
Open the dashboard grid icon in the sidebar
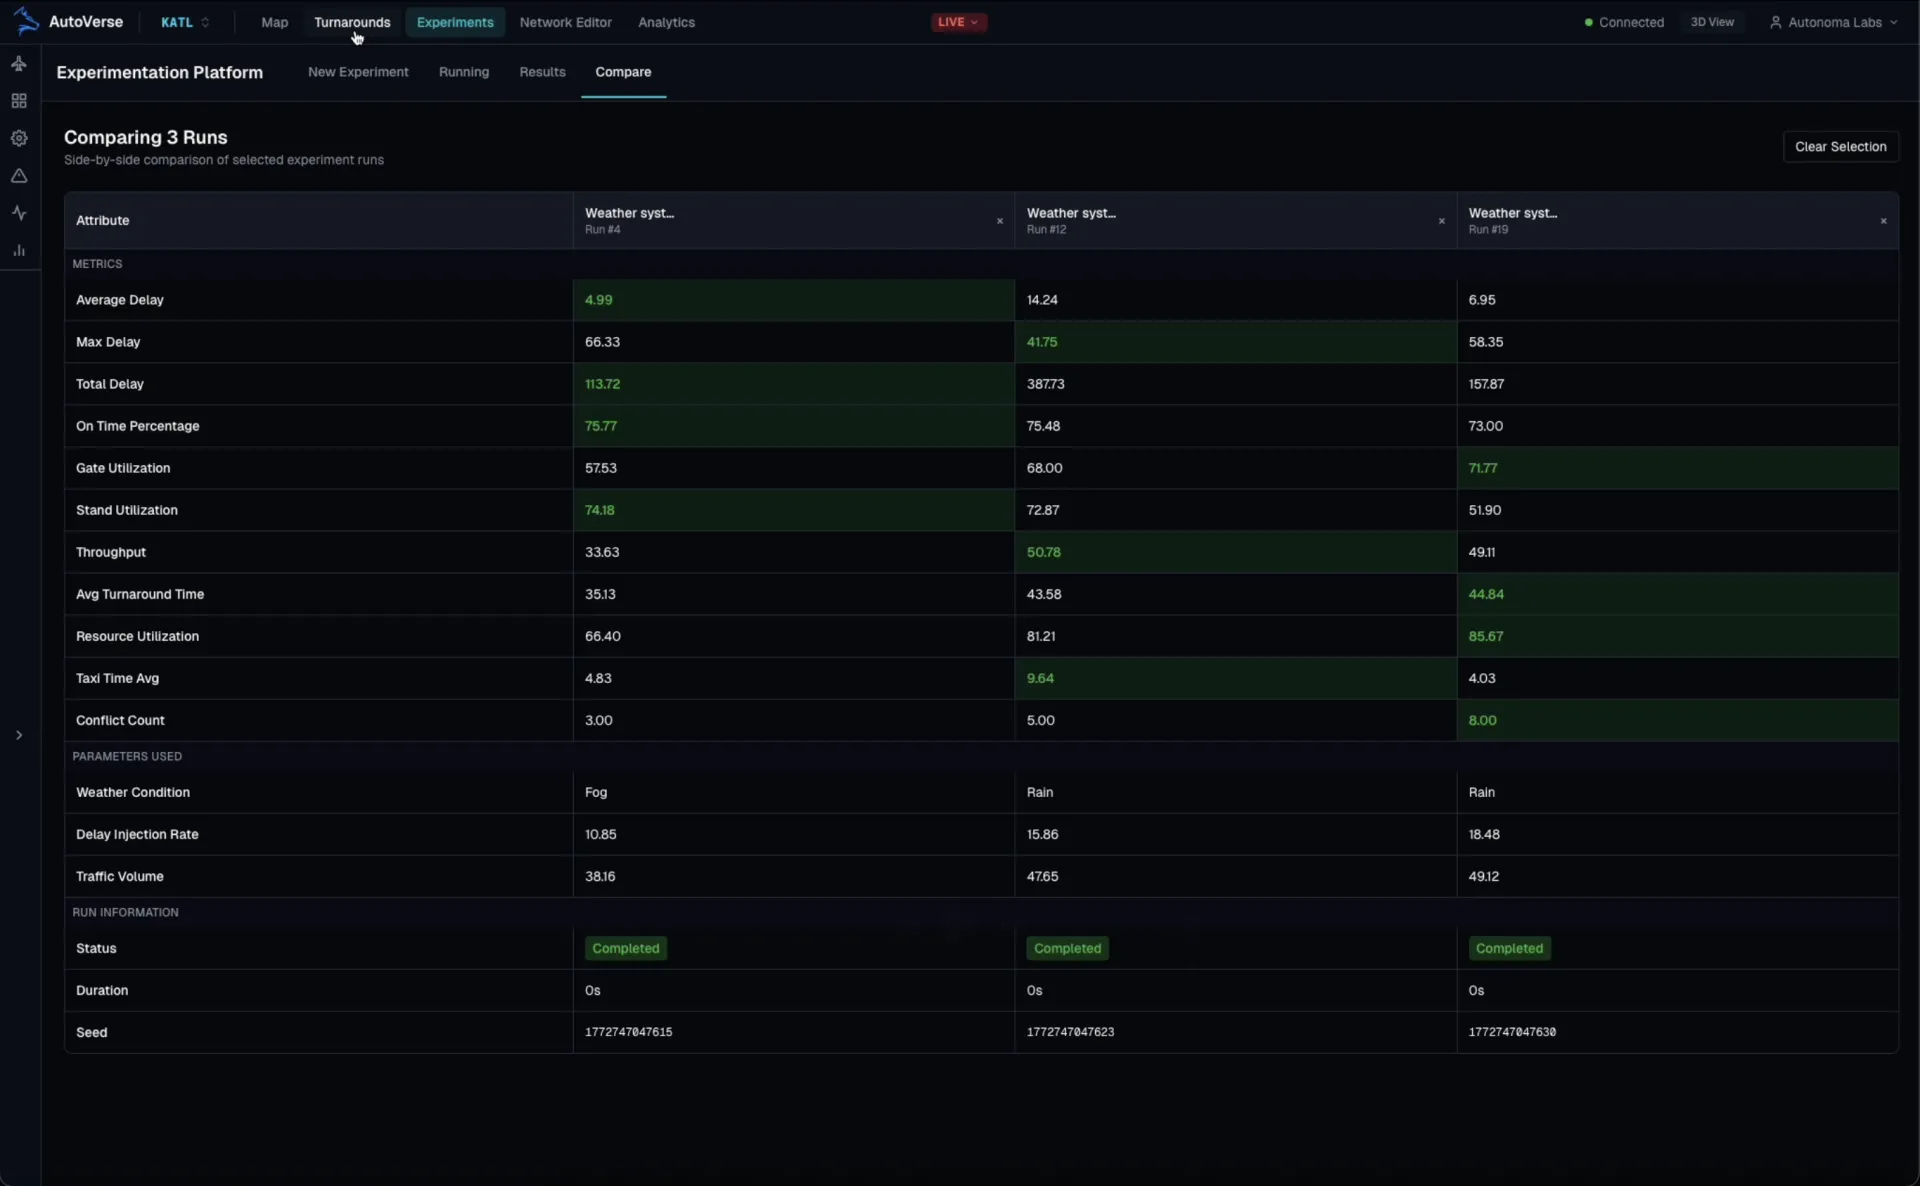point(19,100)
